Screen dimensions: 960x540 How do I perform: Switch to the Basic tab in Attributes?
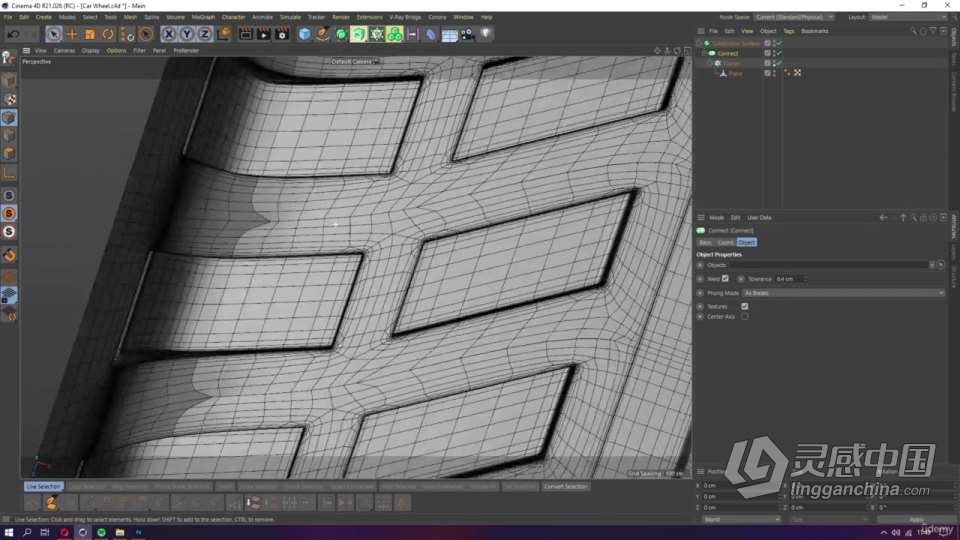coord(705,242)
